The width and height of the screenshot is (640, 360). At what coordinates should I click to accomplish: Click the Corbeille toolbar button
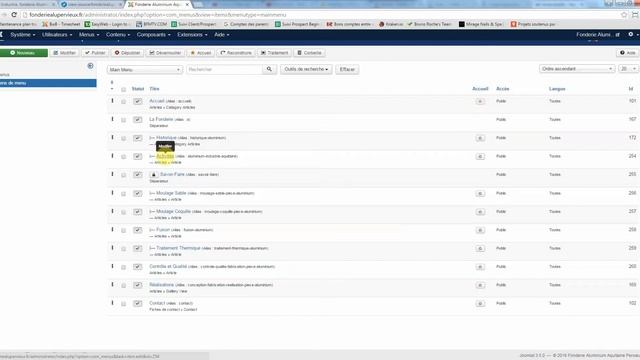point(309,53)
